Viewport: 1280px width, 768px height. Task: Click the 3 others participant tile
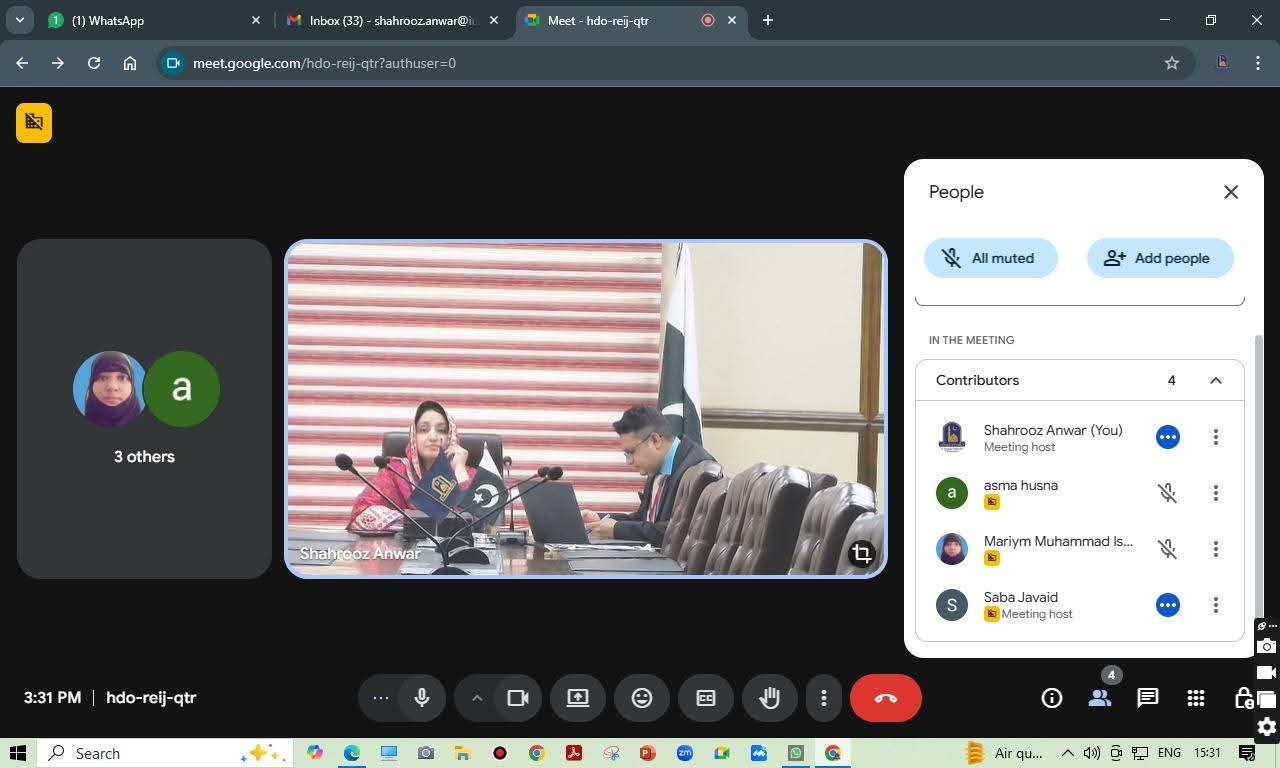144,408
